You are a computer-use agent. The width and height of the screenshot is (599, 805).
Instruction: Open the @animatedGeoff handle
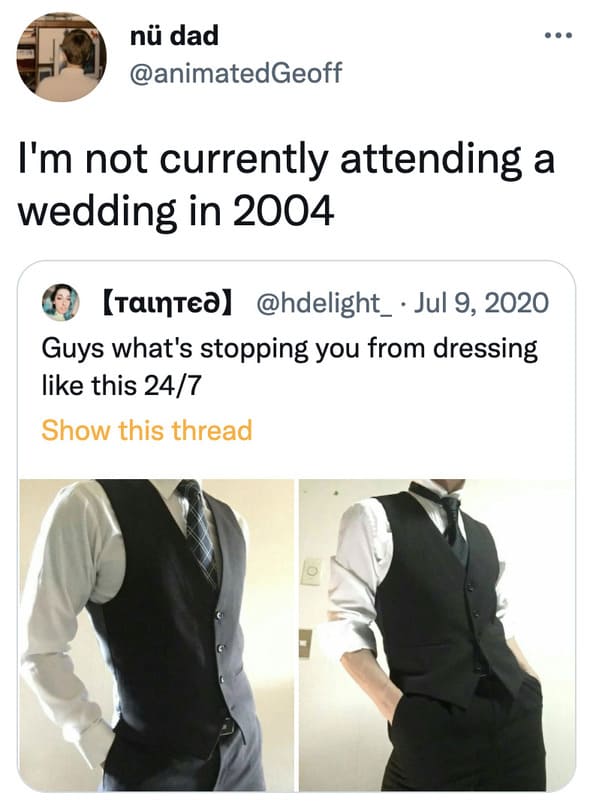click(236, 73)
